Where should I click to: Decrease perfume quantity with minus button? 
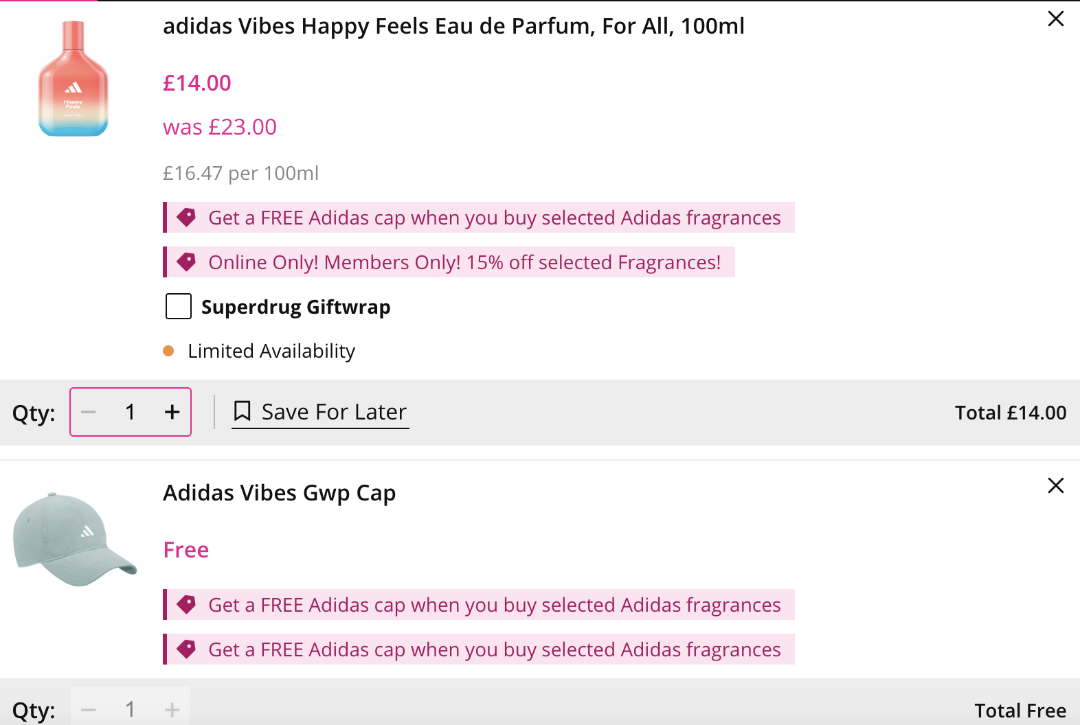tap(89, 412)
